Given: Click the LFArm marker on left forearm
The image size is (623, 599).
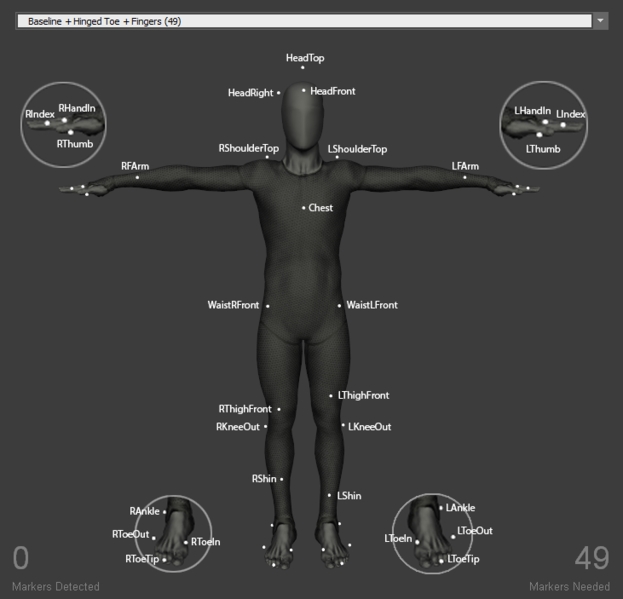Looking at the screenshot, I should click(464, 177).
